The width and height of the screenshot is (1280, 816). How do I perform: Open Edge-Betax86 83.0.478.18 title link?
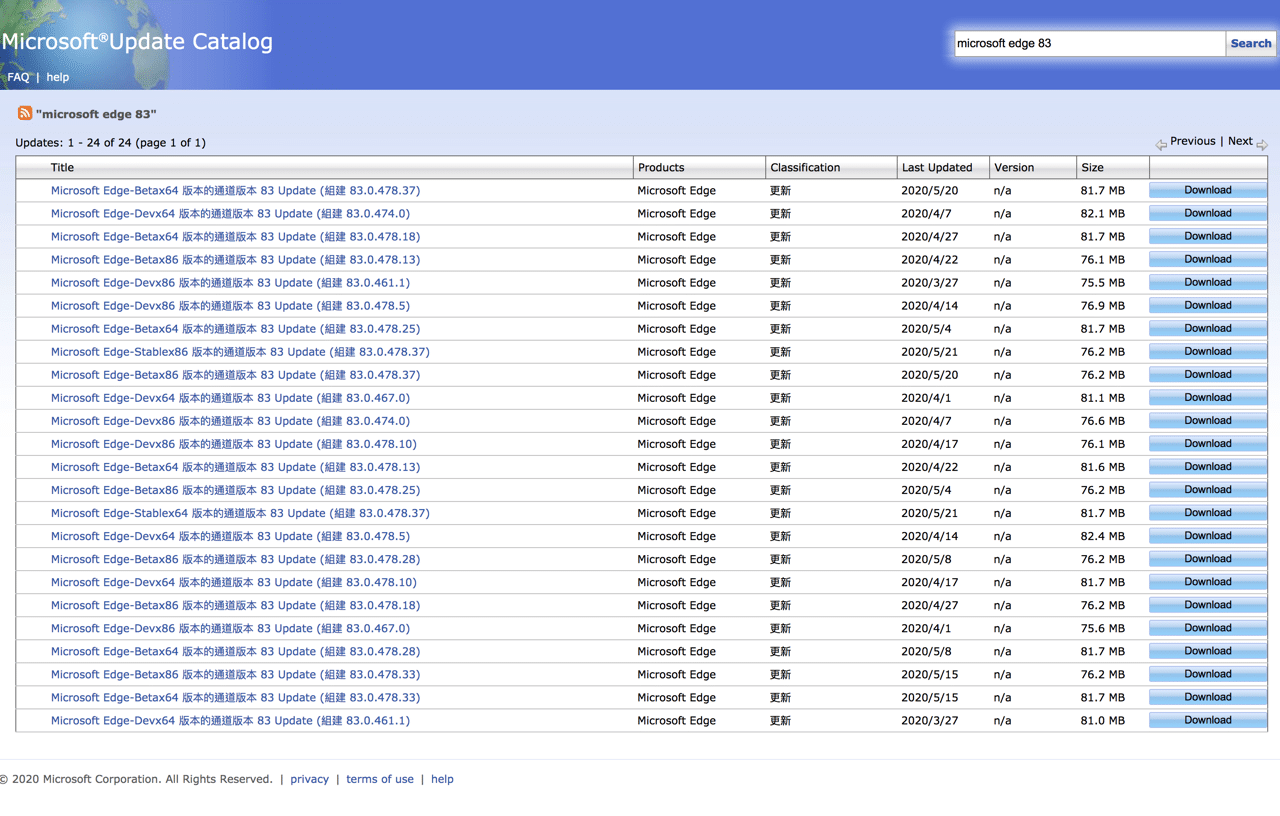pyautogui.click(x=235, y=604)
